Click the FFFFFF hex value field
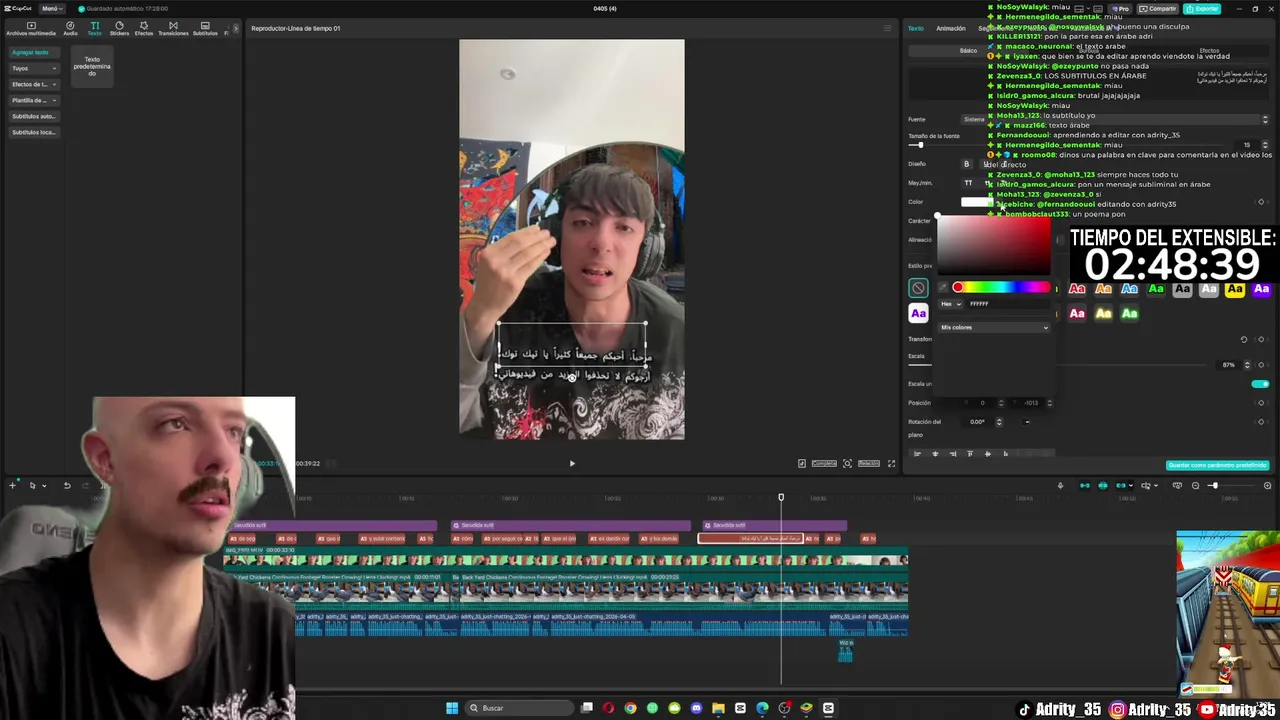This screenshot has height=720, width=1280. pos(1007,304)
